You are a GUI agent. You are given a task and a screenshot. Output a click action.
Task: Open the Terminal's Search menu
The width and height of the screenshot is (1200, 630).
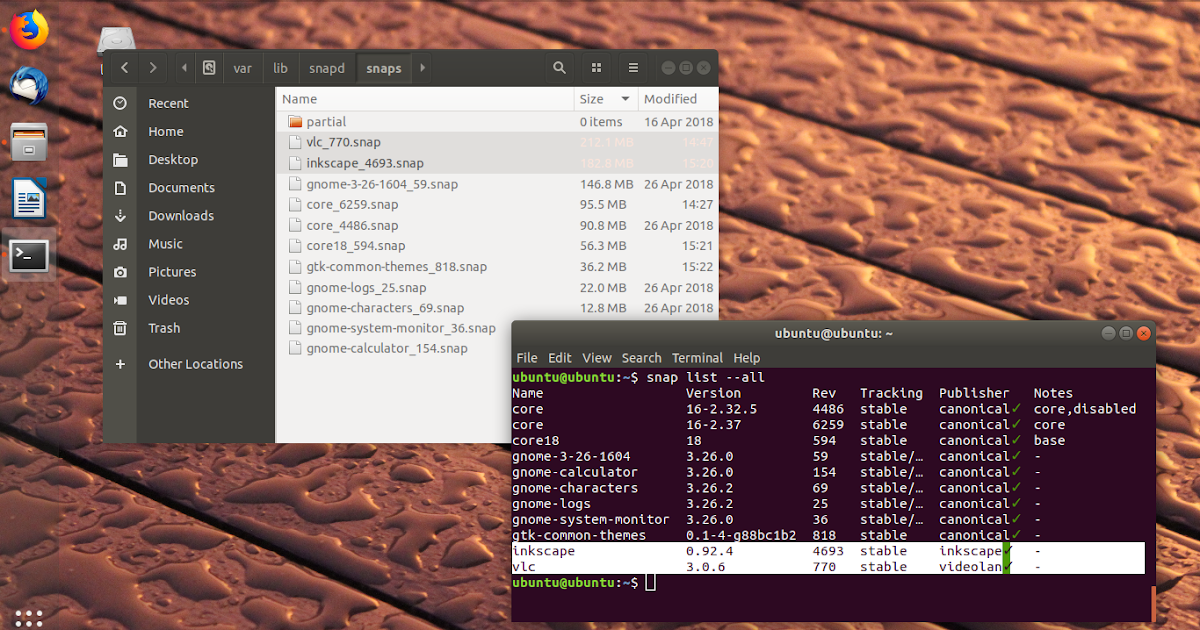coord(641,358)
